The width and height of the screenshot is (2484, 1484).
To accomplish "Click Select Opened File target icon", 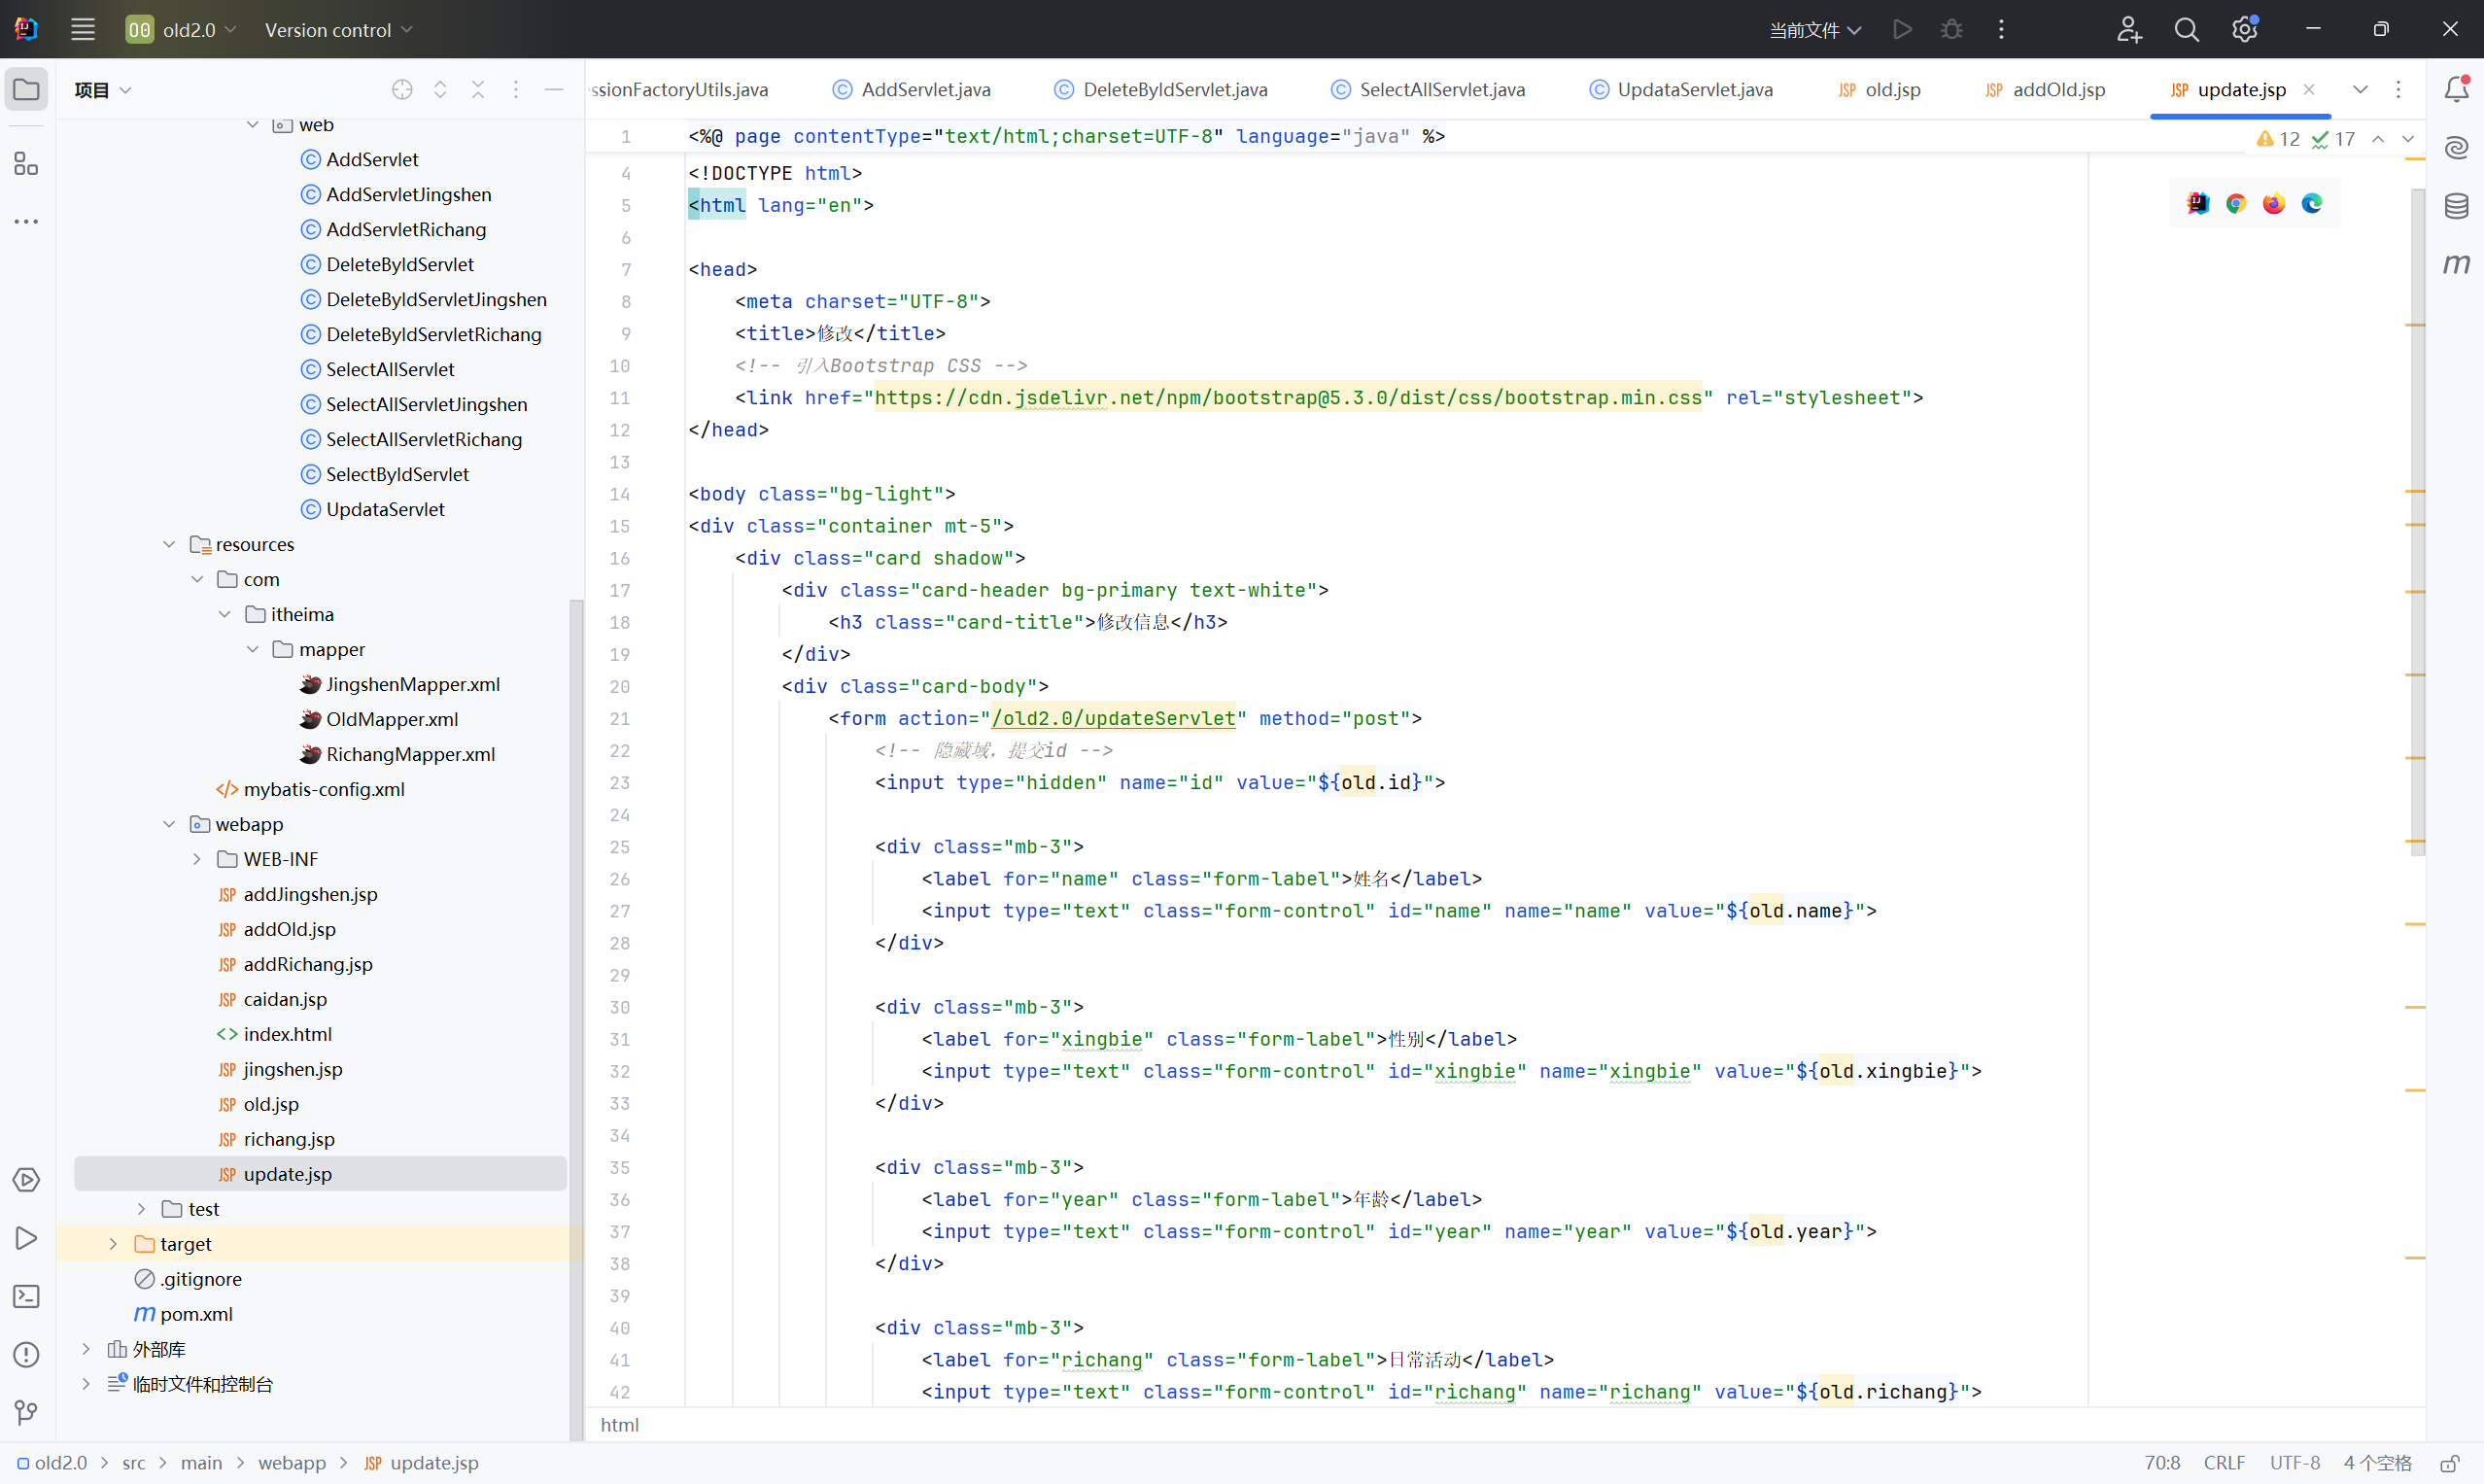I will 402,90.
